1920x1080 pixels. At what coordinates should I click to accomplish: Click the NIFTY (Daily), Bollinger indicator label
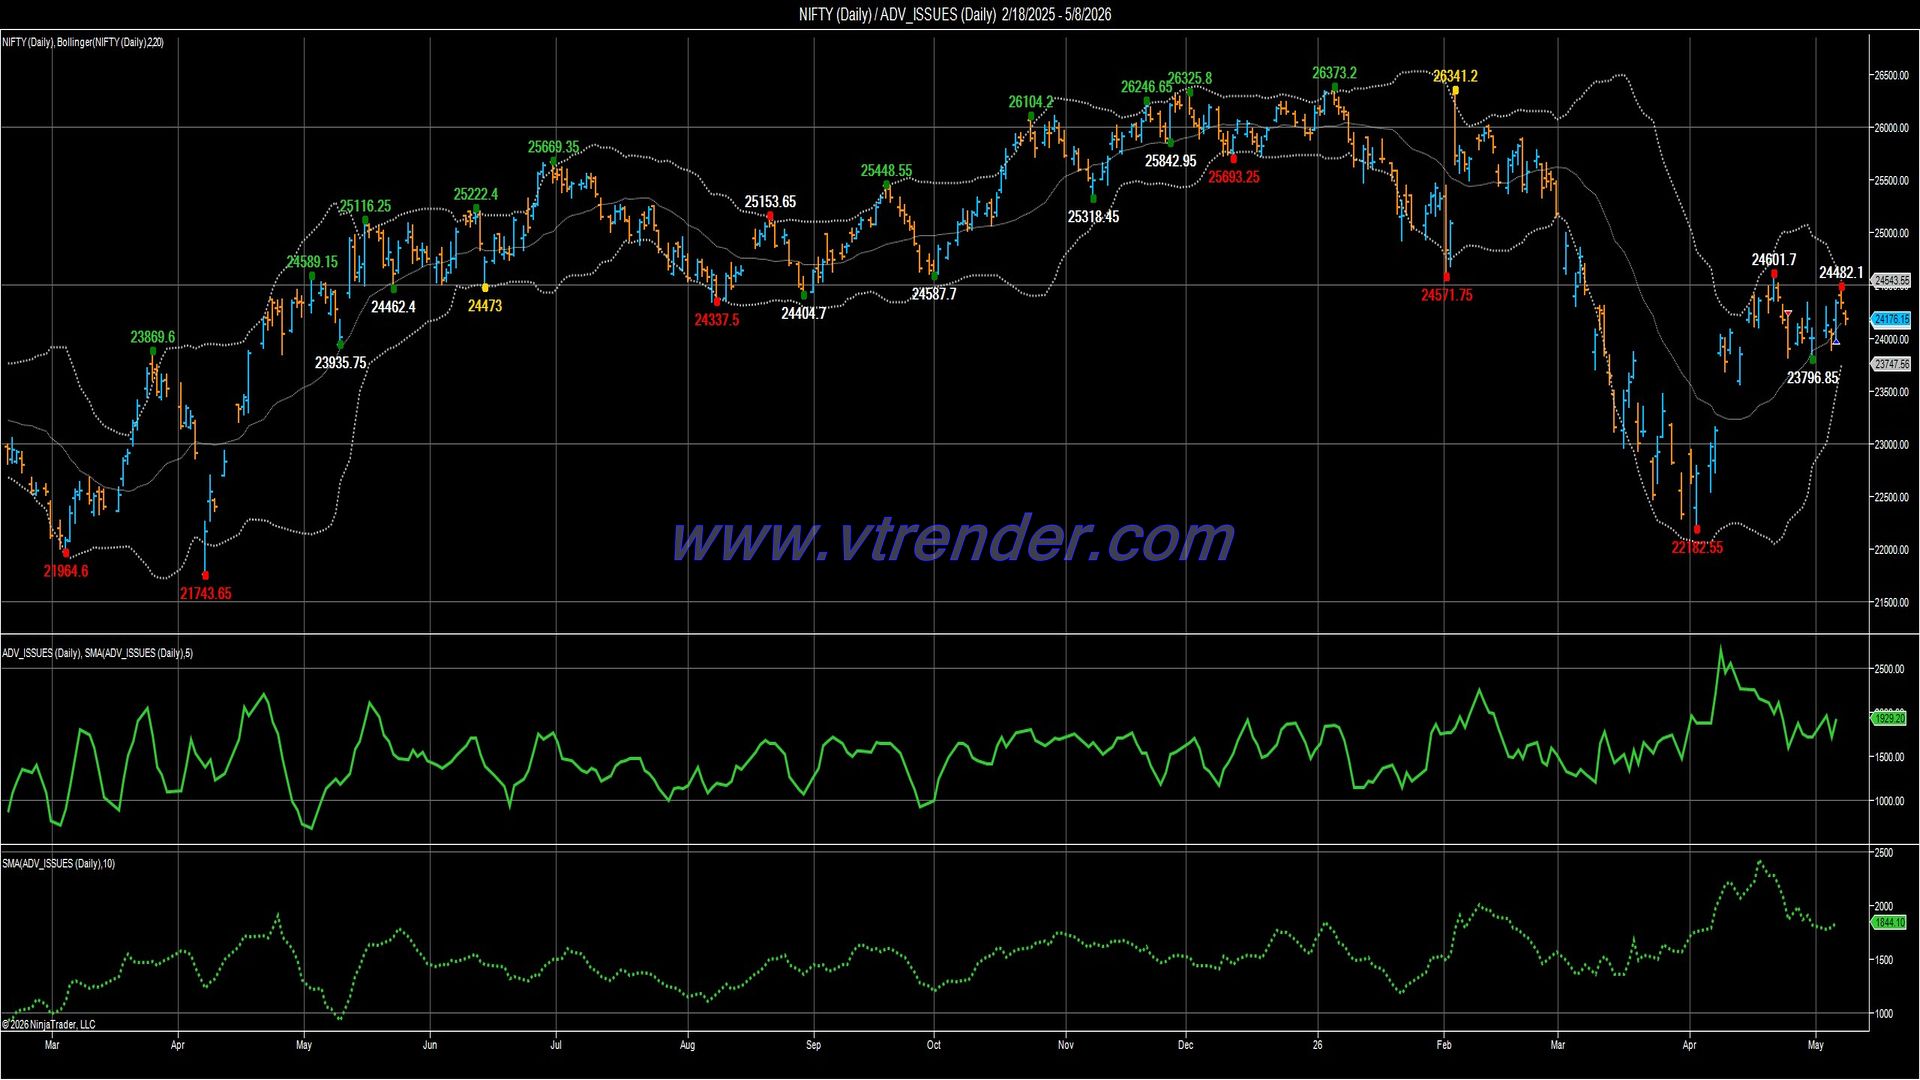point(83,42)
